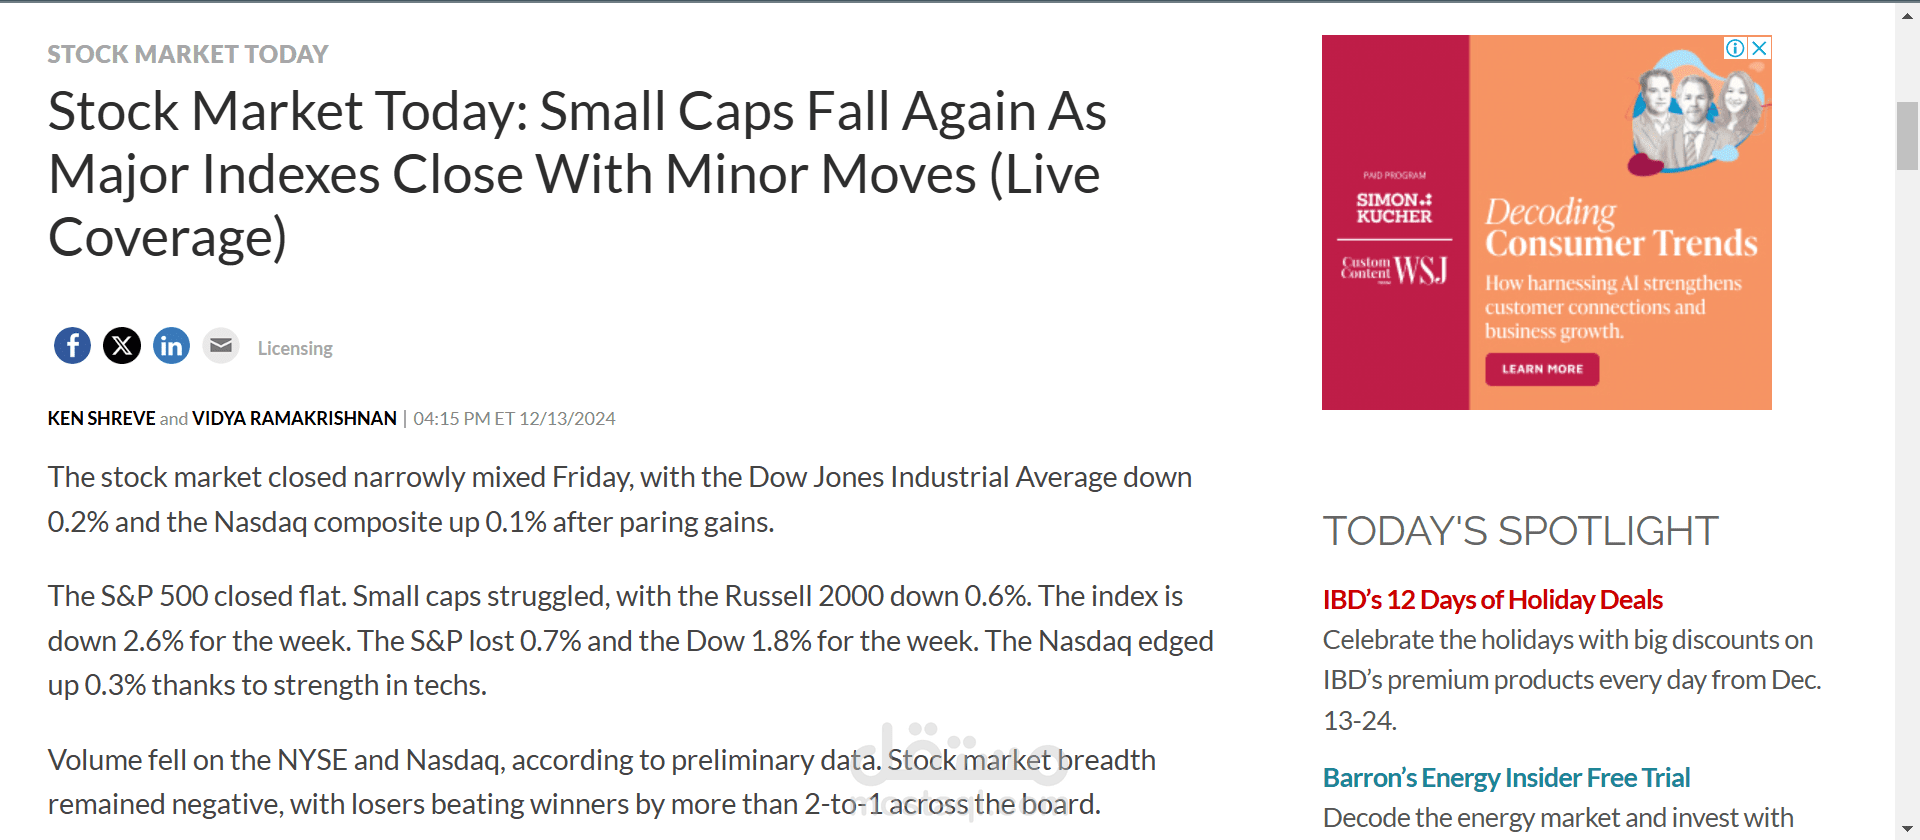Share article on X

[x=122, y=346]
